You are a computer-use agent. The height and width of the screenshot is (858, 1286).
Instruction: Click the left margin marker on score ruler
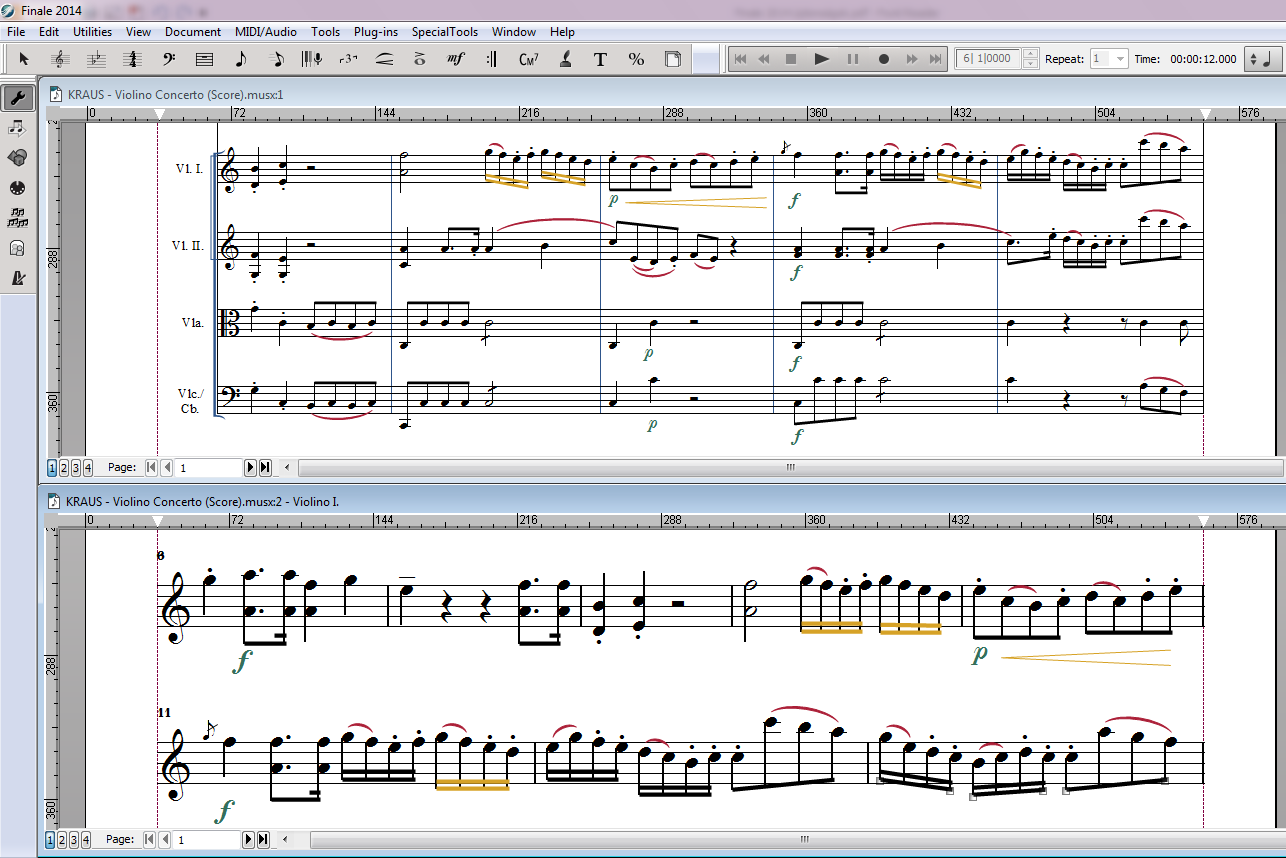158,115
